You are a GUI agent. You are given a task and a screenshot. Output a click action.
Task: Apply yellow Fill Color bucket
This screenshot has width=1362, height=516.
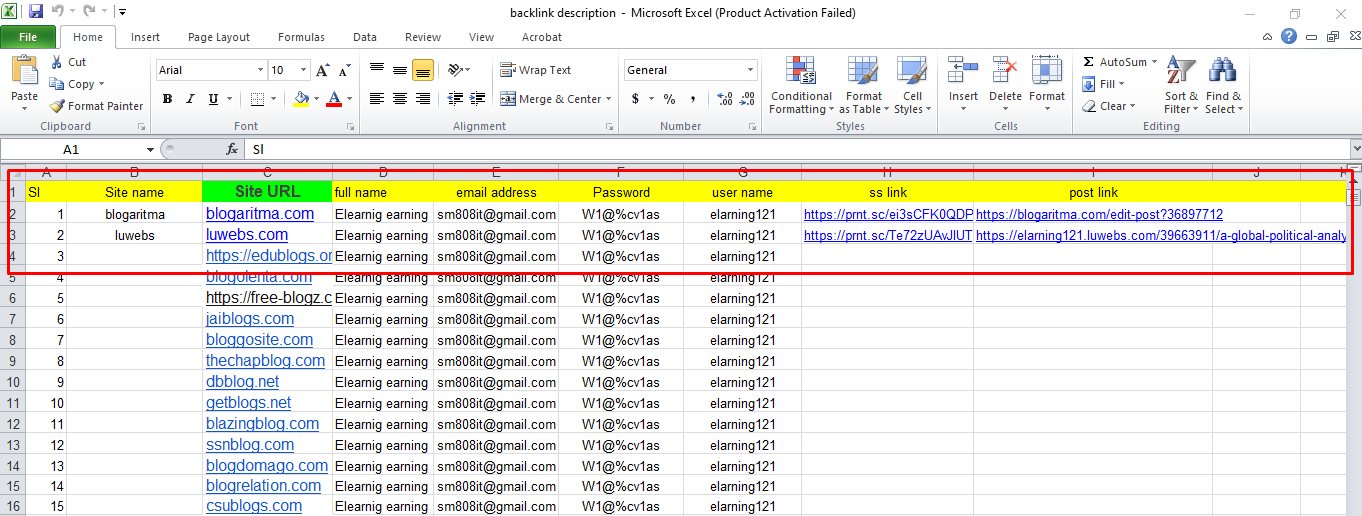301,99
